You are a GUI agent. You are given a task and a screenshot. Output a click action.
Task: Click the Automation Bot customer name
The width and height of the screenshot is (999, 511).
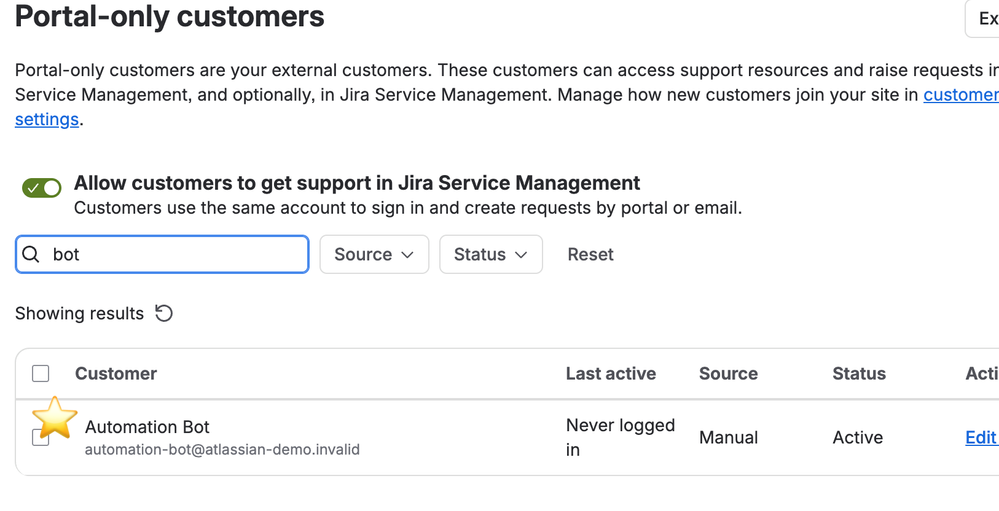147,427
